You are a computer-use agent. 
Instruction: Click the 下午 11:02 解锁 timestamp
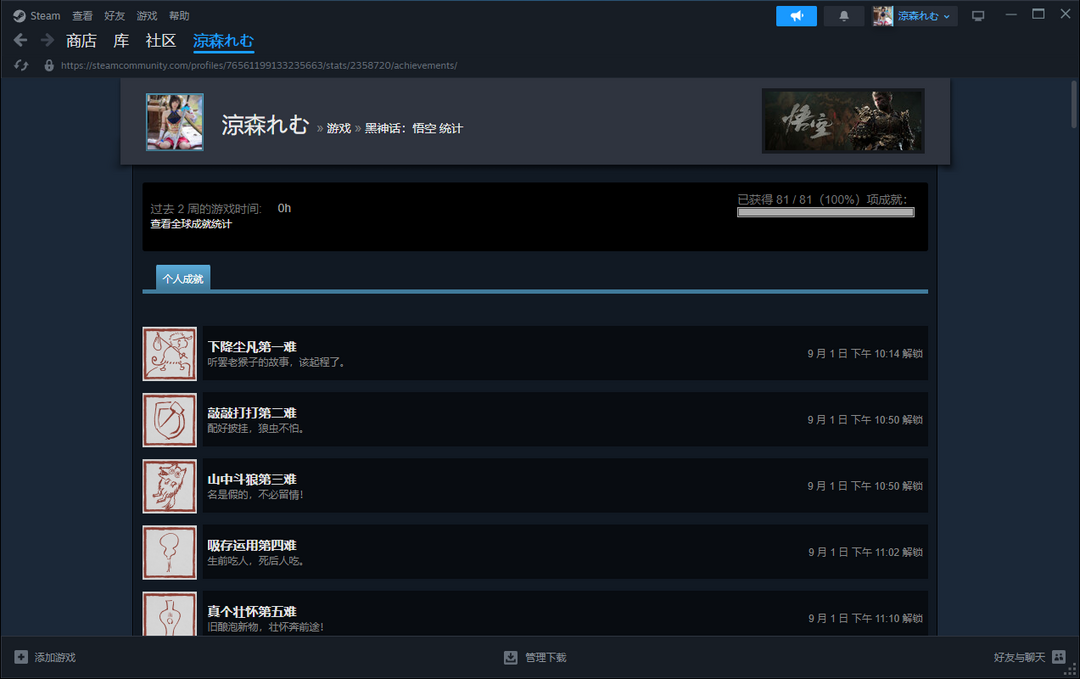point(865,552)
